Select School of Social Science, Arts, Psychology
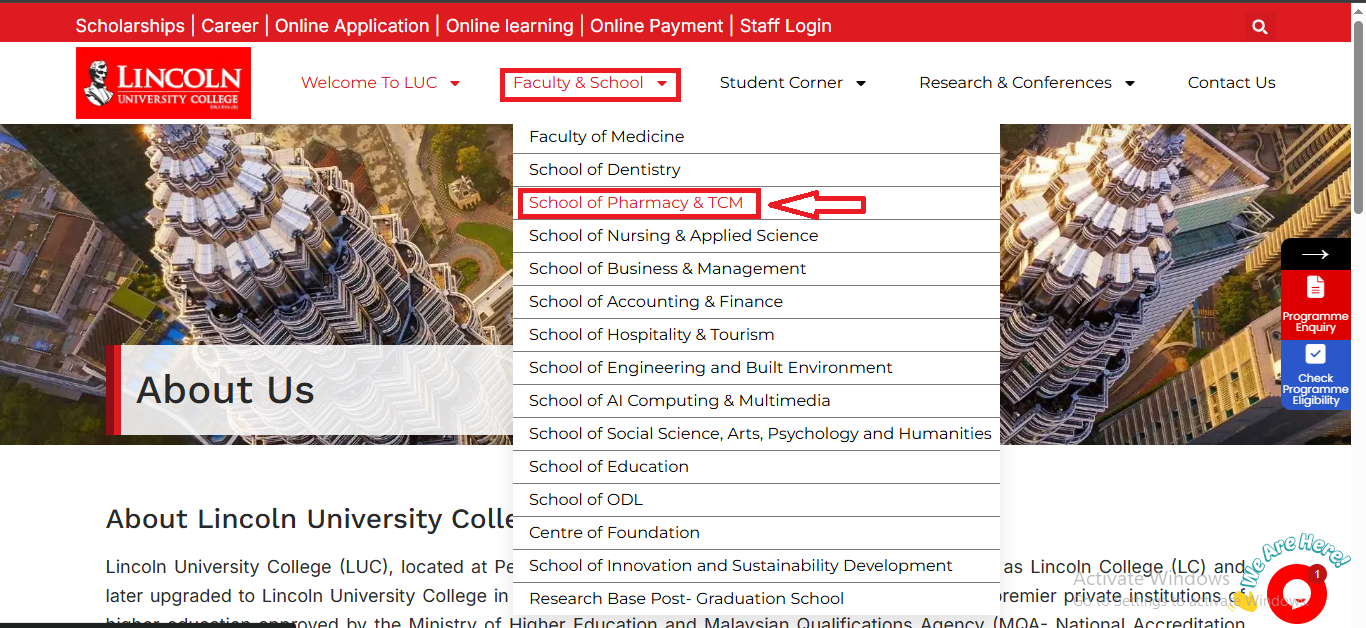This screenshot has width=1366, height=628. (756, 434)
